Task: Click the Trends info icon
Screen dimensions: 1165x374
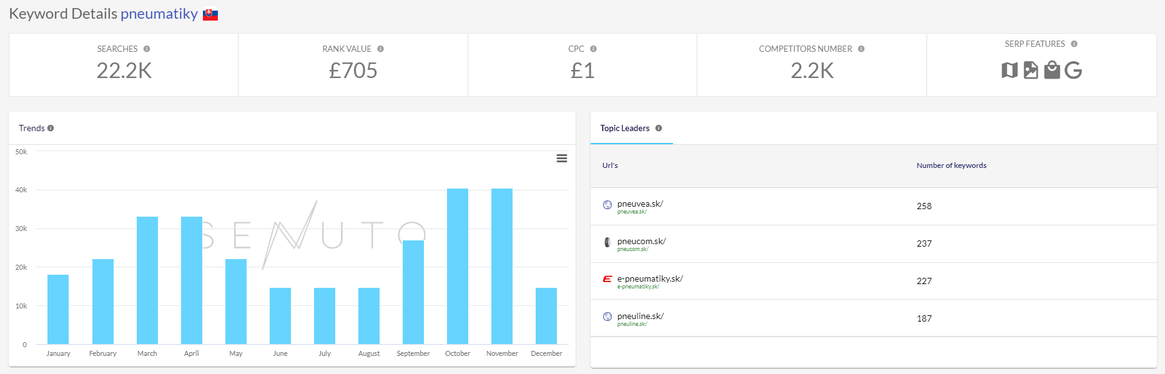Action: (x=51, y=128)
